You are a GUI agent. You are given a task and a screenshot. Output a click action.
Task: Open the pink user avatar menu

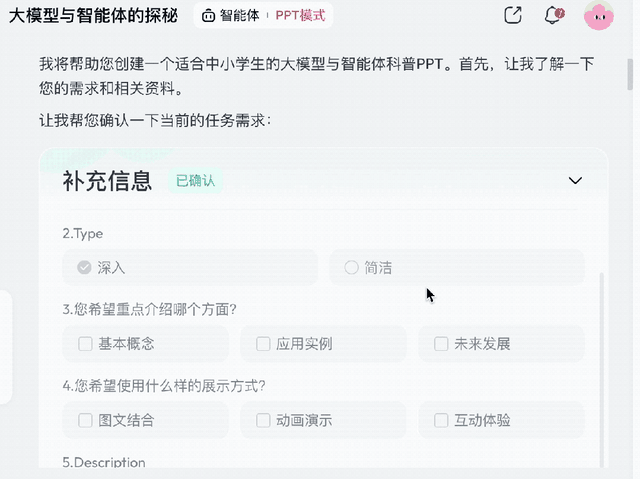(599, 16)
